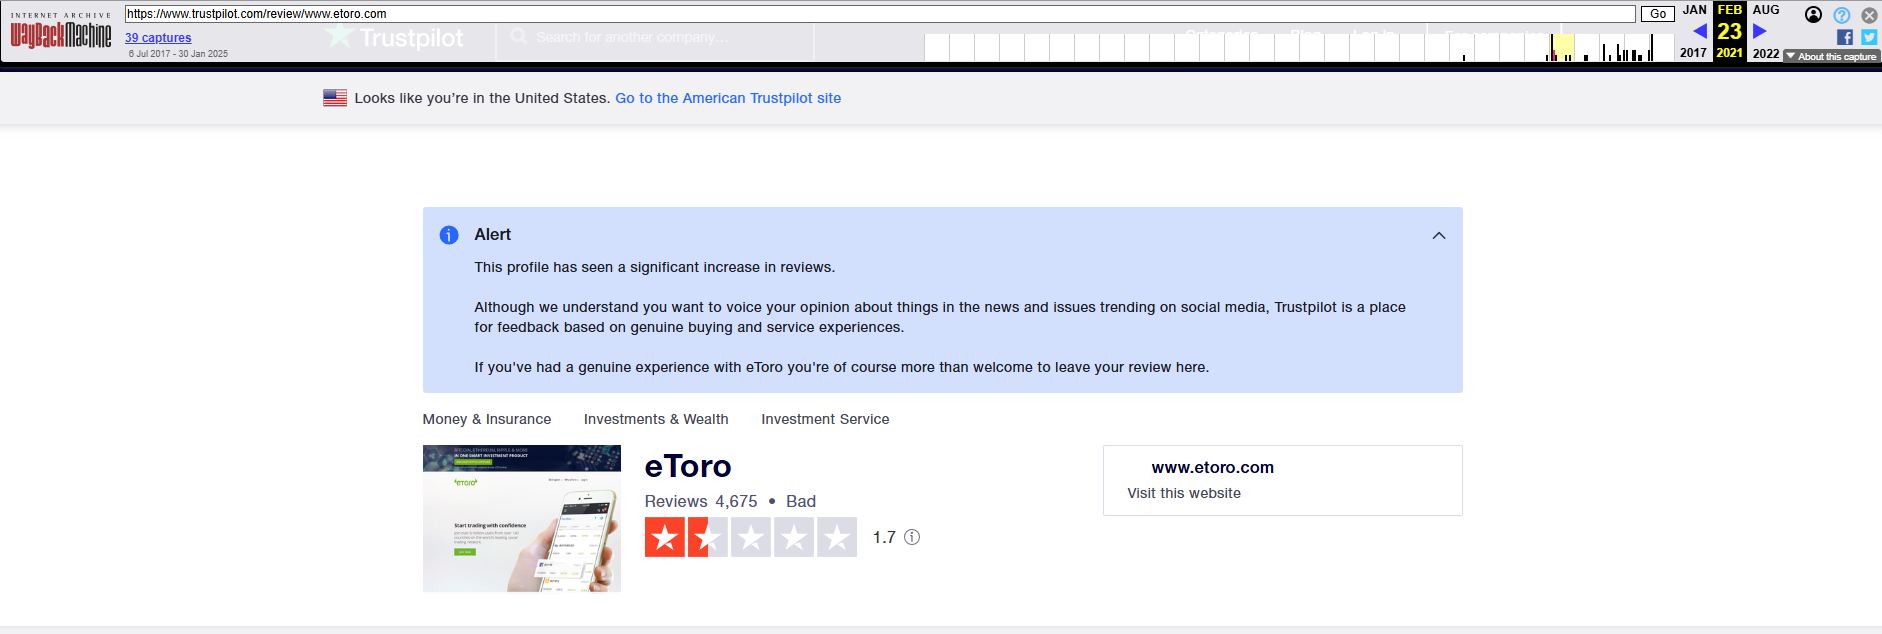Open the Investment Service category

825,419
